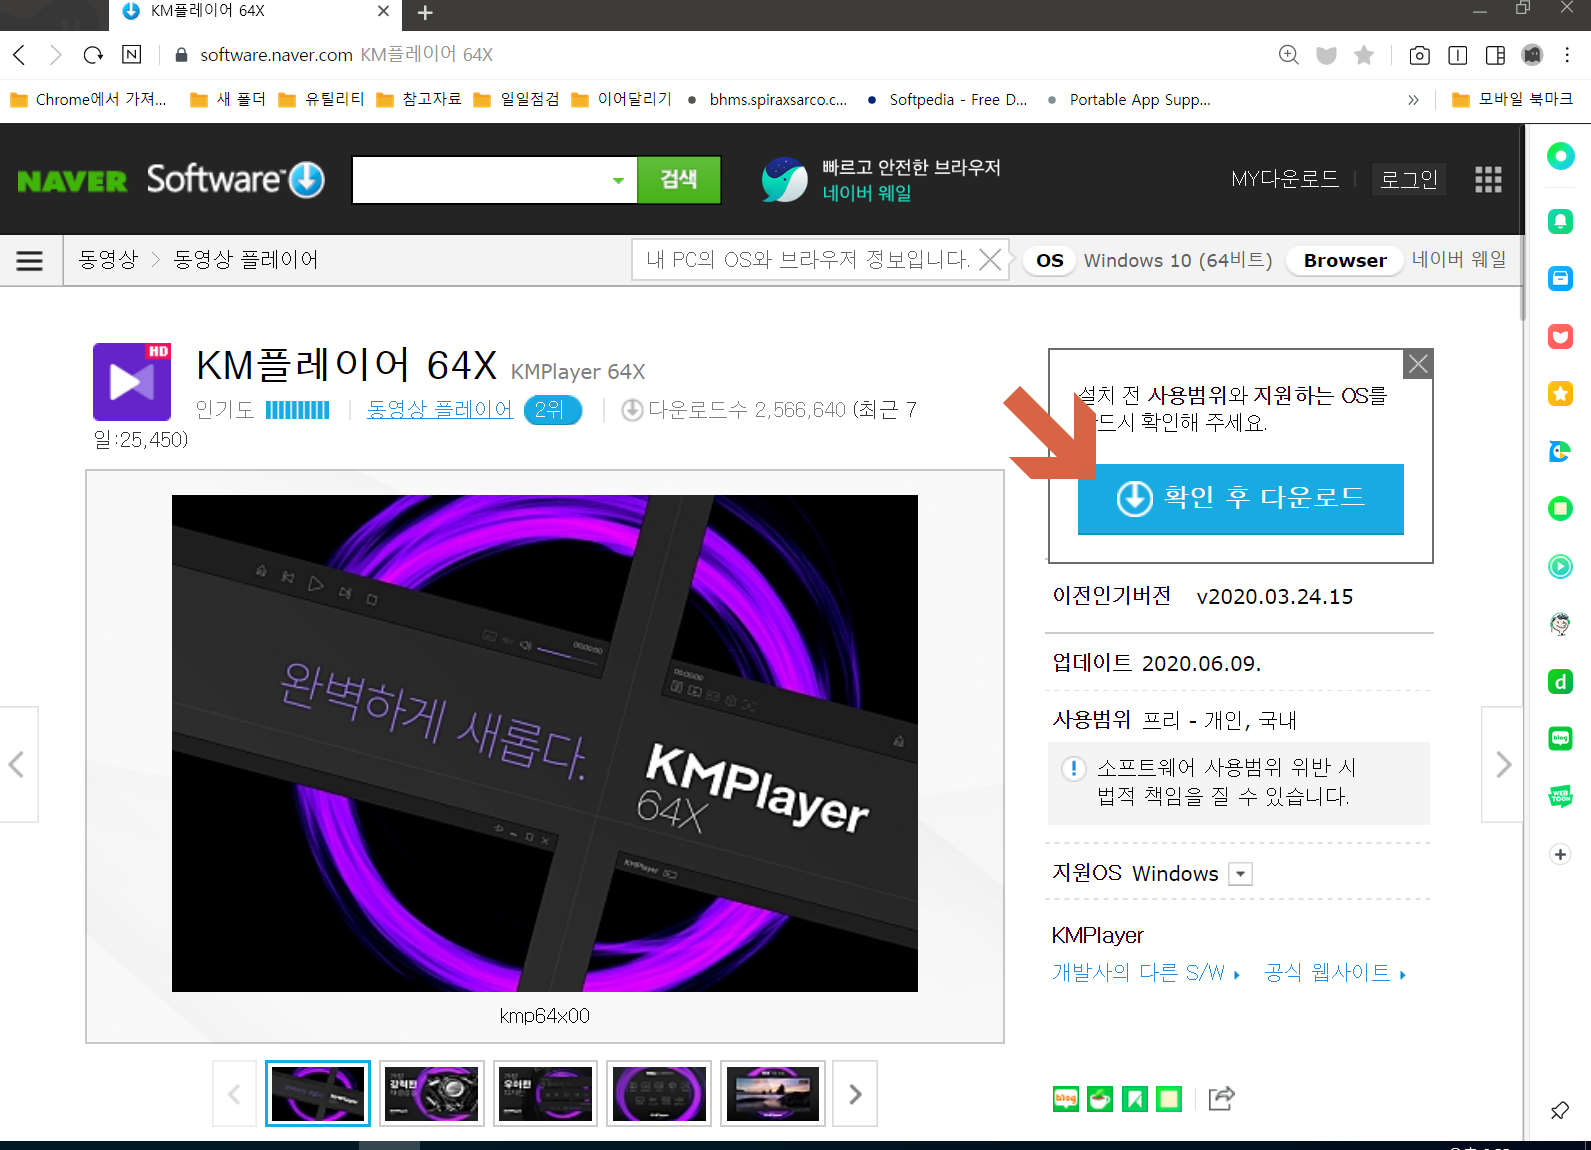1591x1150 pixels.
Task: Show more bookmarks chevron
Action: click(1413, 100)
